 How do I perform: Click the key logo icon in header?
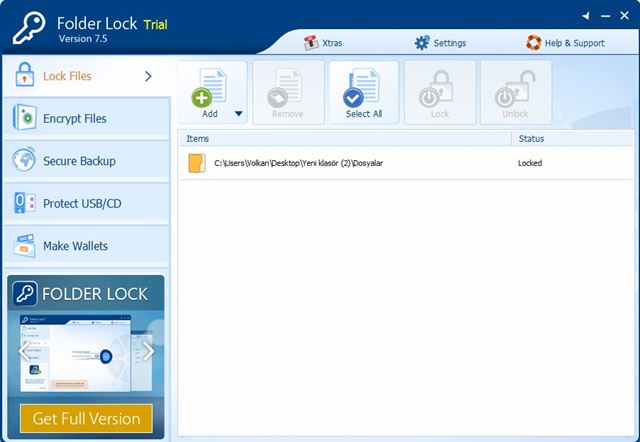click(x=29, y=28)
